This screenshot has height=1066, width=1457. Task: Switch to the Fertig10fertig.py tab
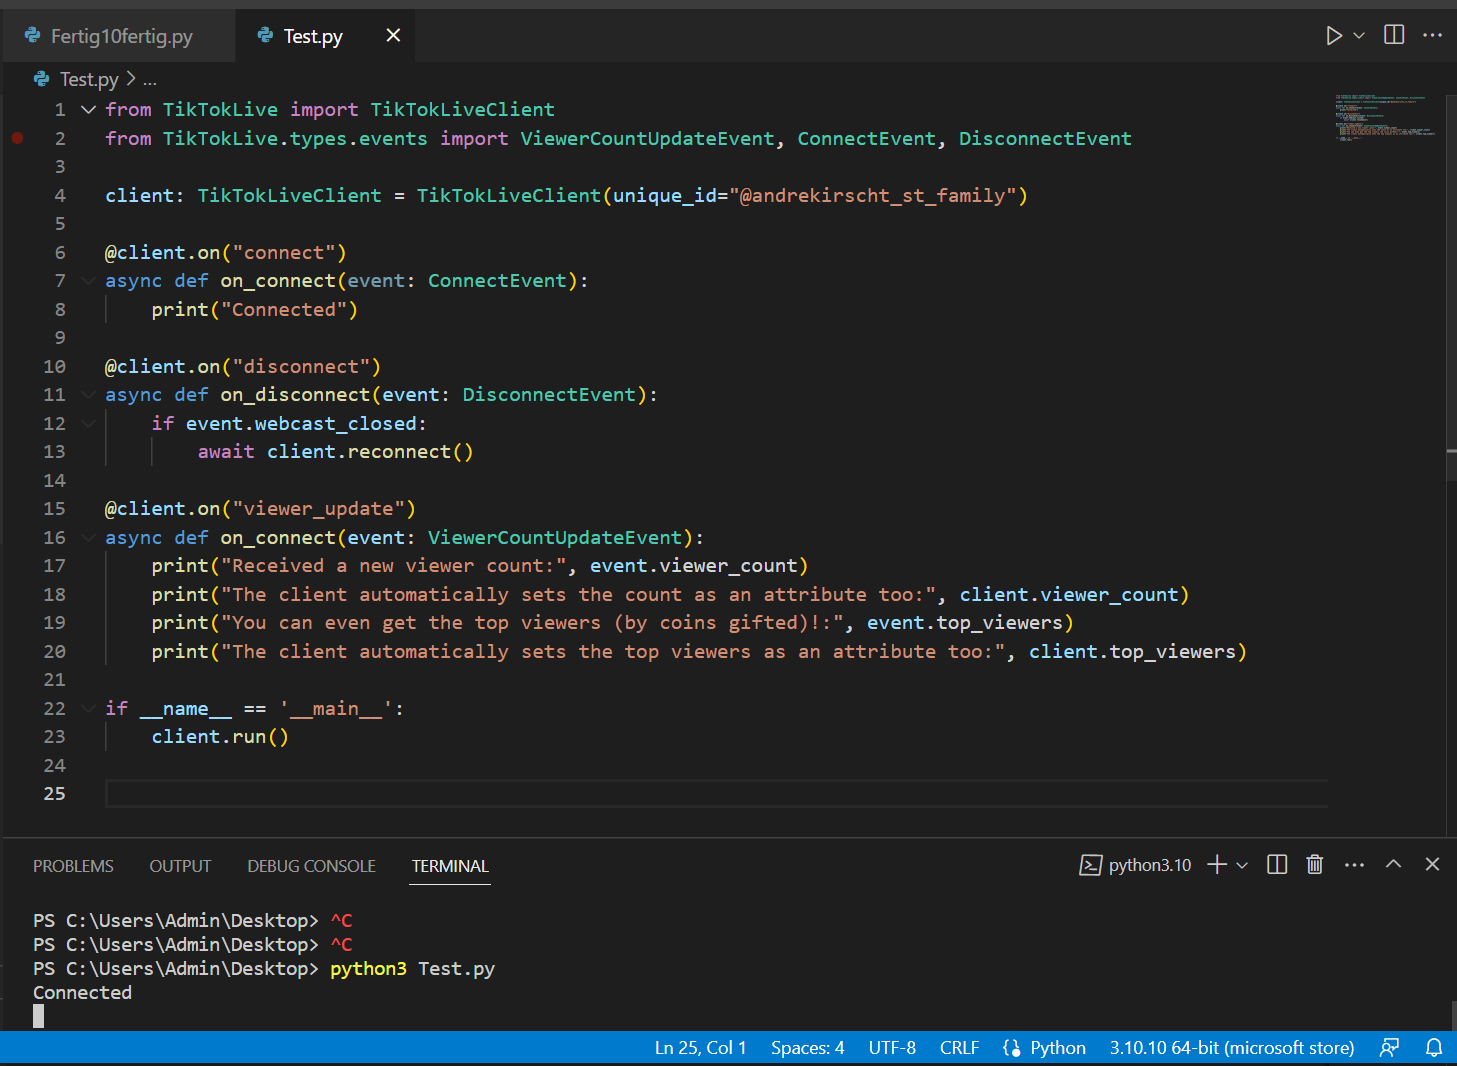(118, 35)
